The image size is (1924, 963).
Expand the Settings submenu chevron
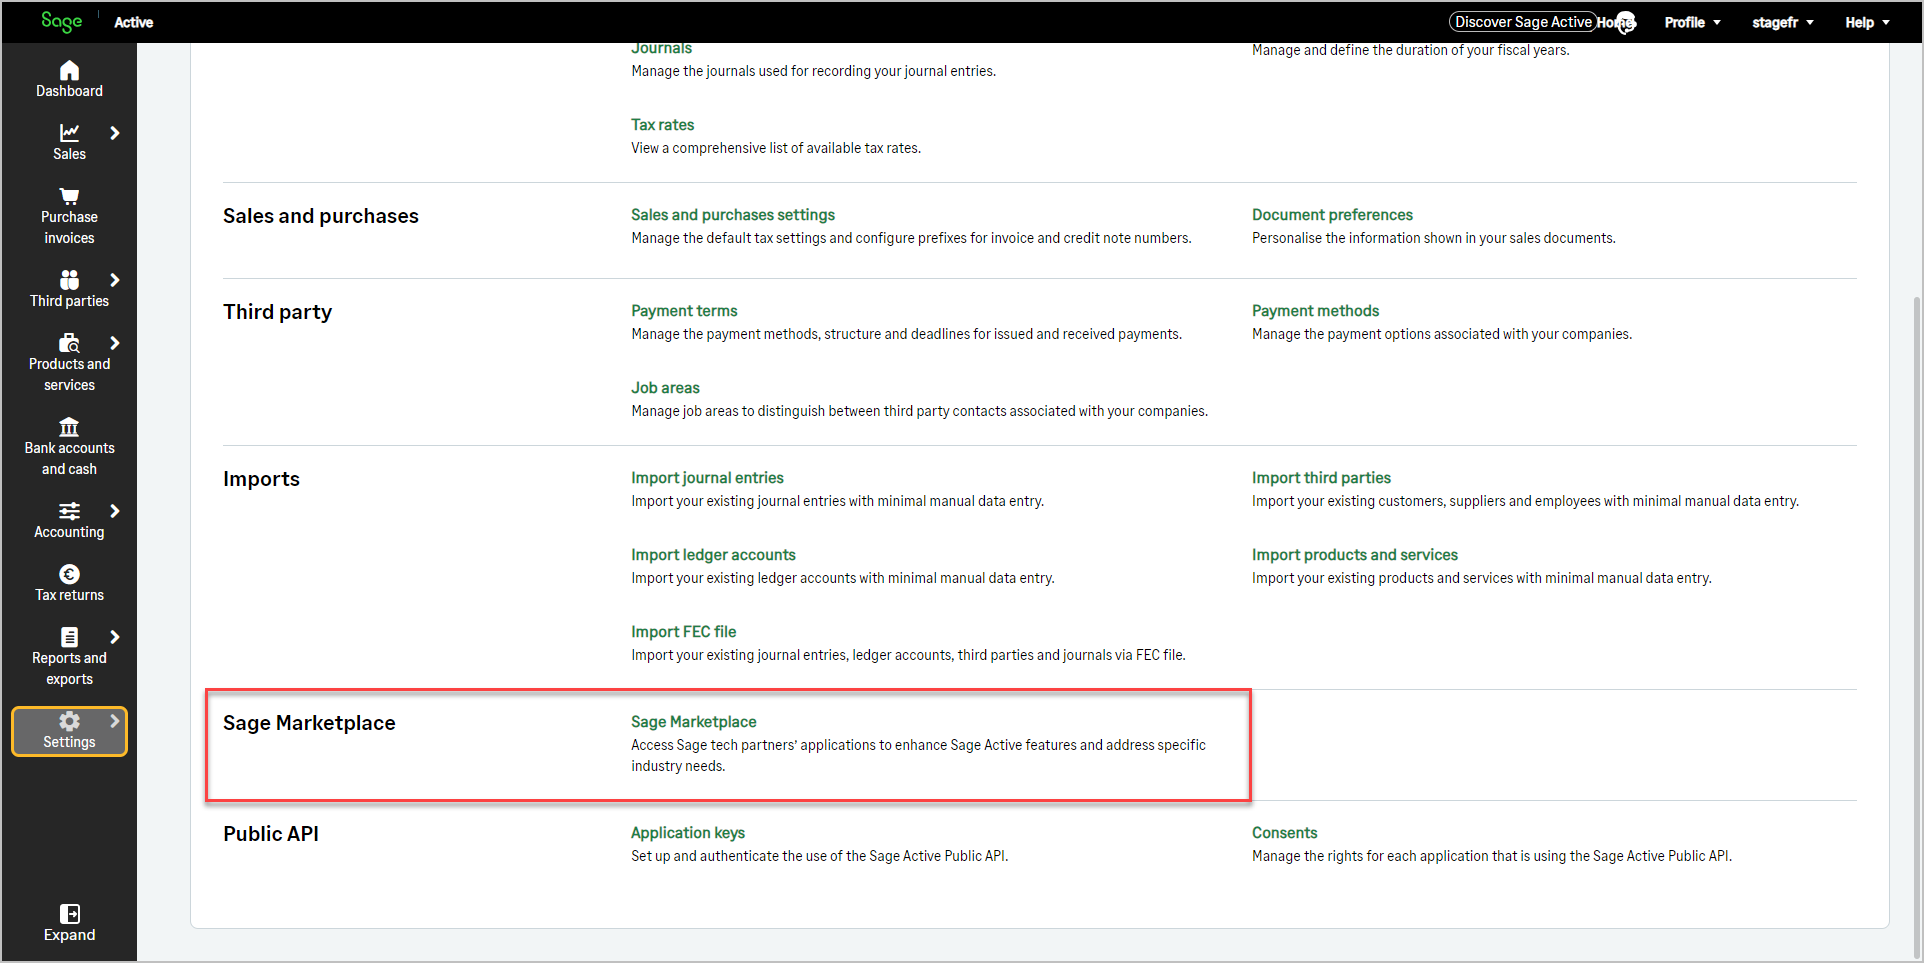pos(115,721)
